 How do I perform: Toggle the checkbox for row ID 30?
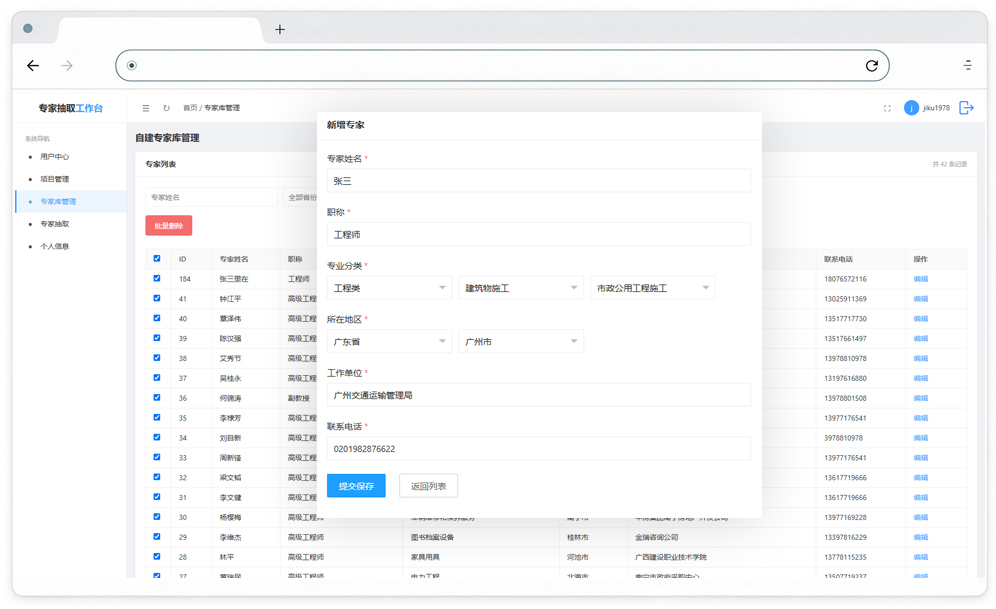(x=157, y=516)
